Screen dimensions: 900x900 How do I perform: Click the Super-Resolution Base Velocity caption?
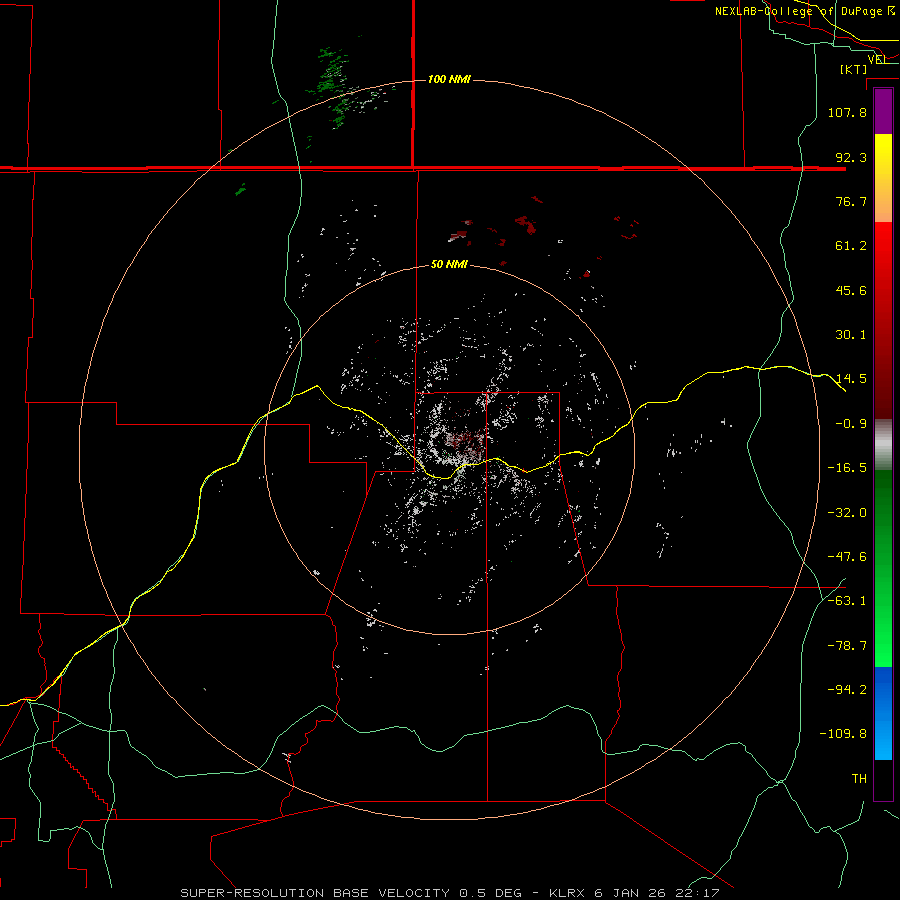click(x=449, y=893)
